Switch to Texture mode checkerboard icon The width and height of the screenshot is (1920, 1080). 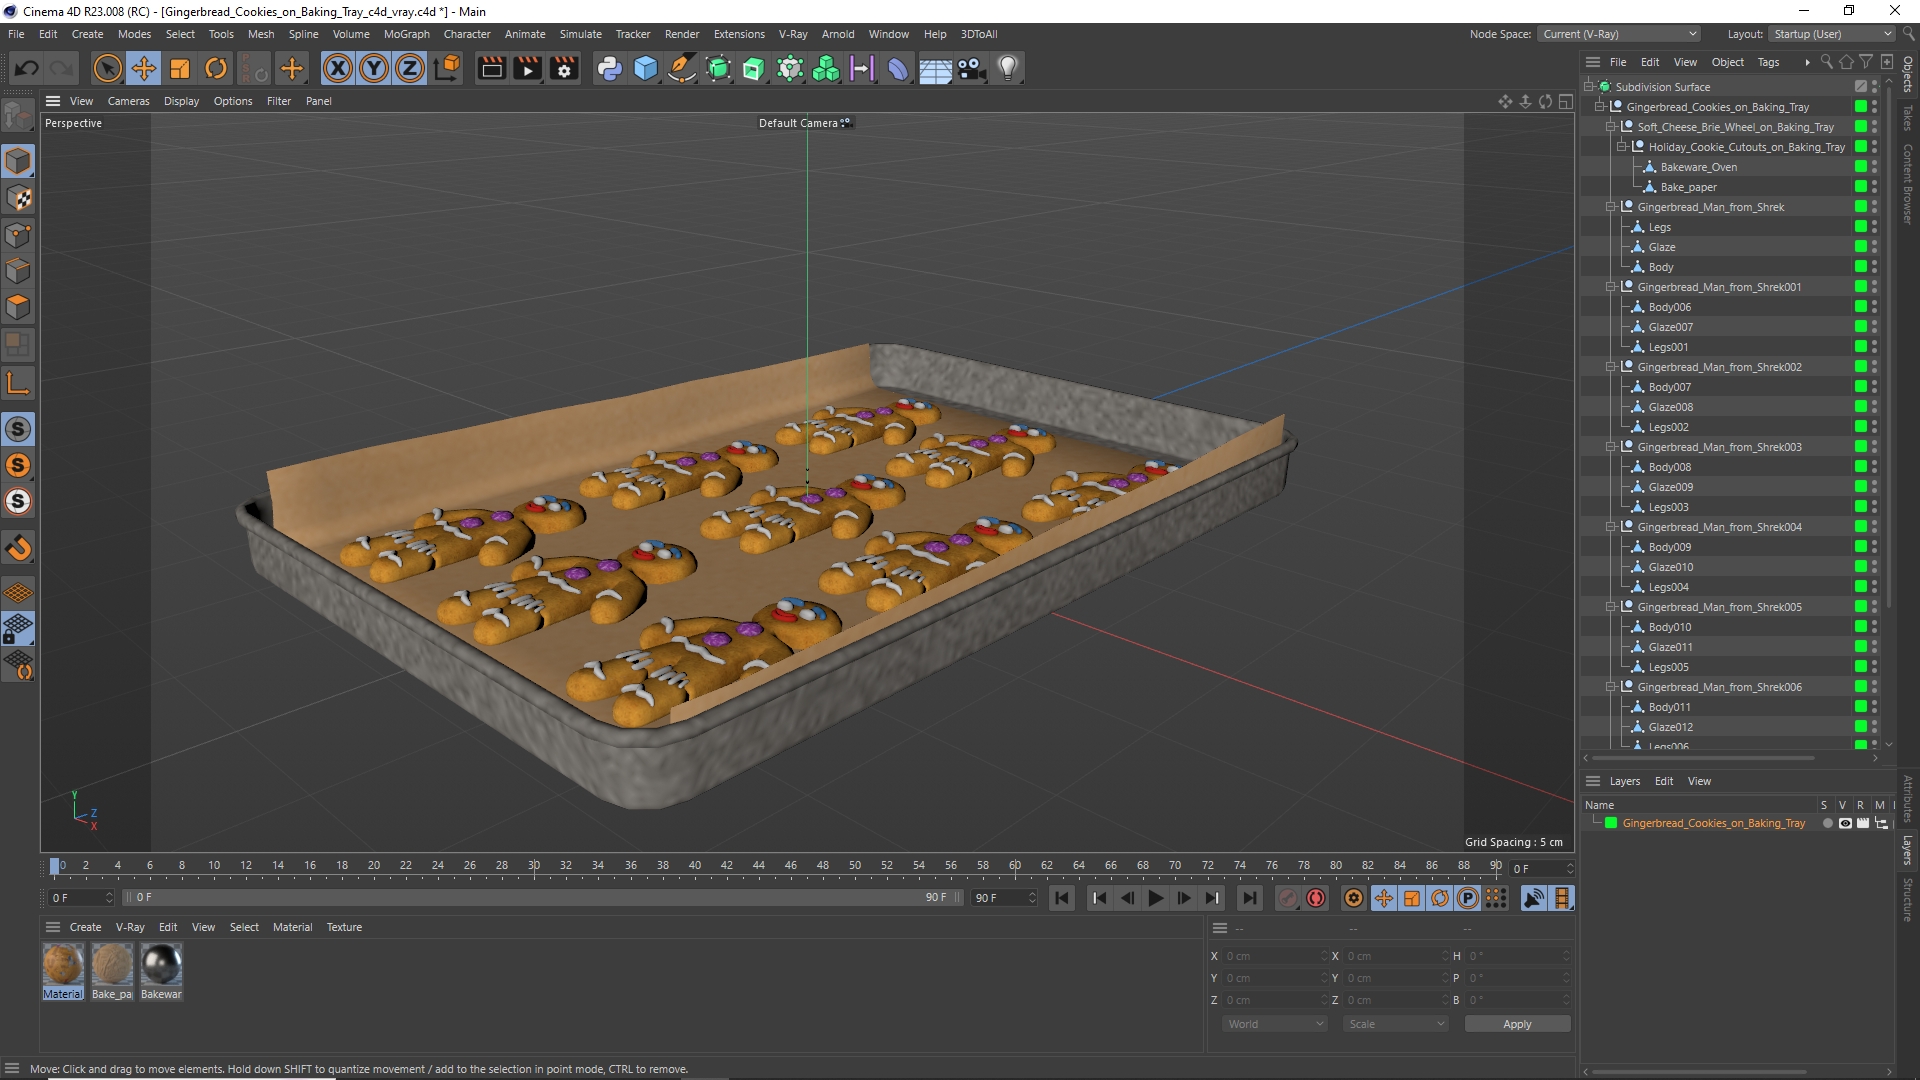tap(18, 198)
